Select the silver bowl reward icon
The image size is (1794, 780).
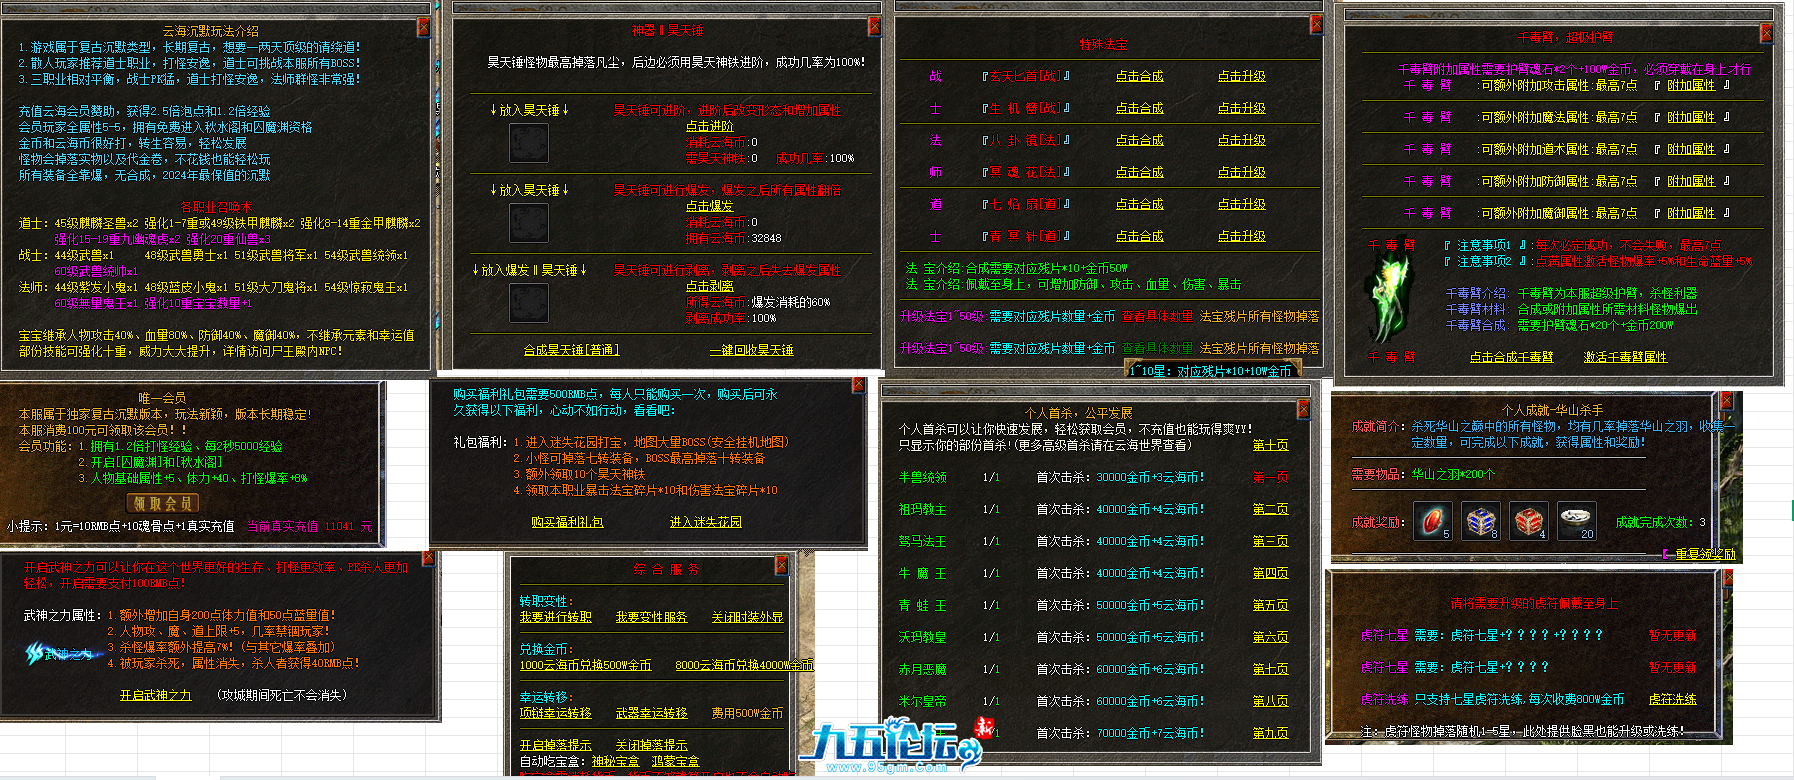1577,521
